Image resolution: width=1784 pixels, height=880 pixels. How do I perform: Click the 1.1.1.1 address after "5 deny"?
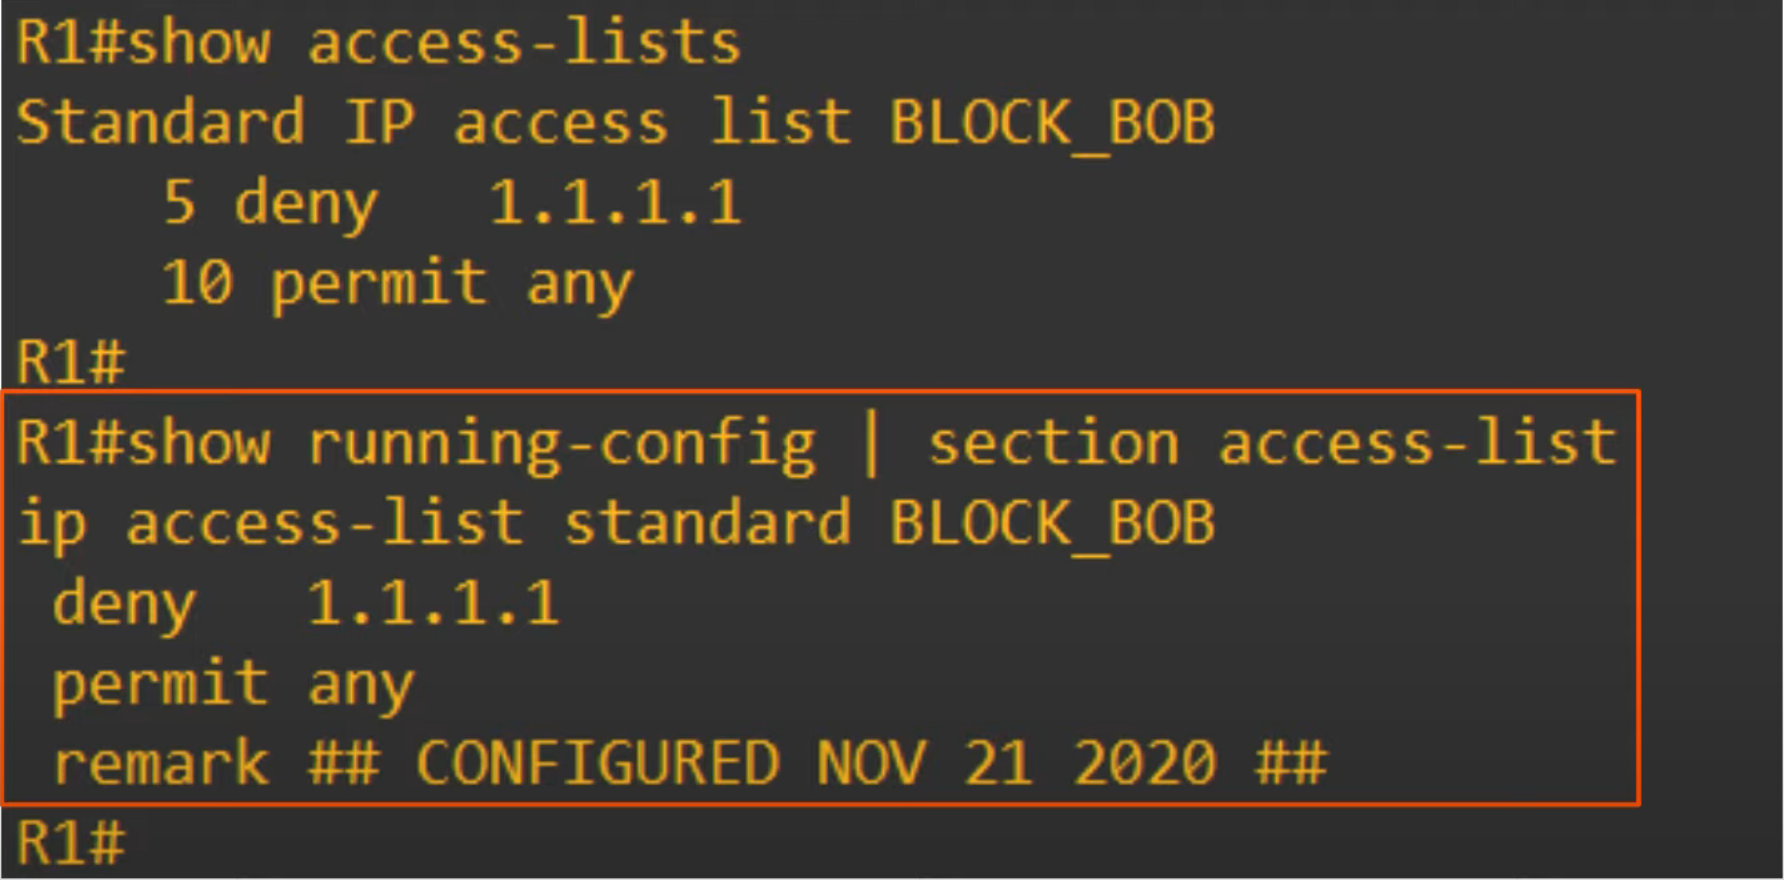(x=615, y=203)
